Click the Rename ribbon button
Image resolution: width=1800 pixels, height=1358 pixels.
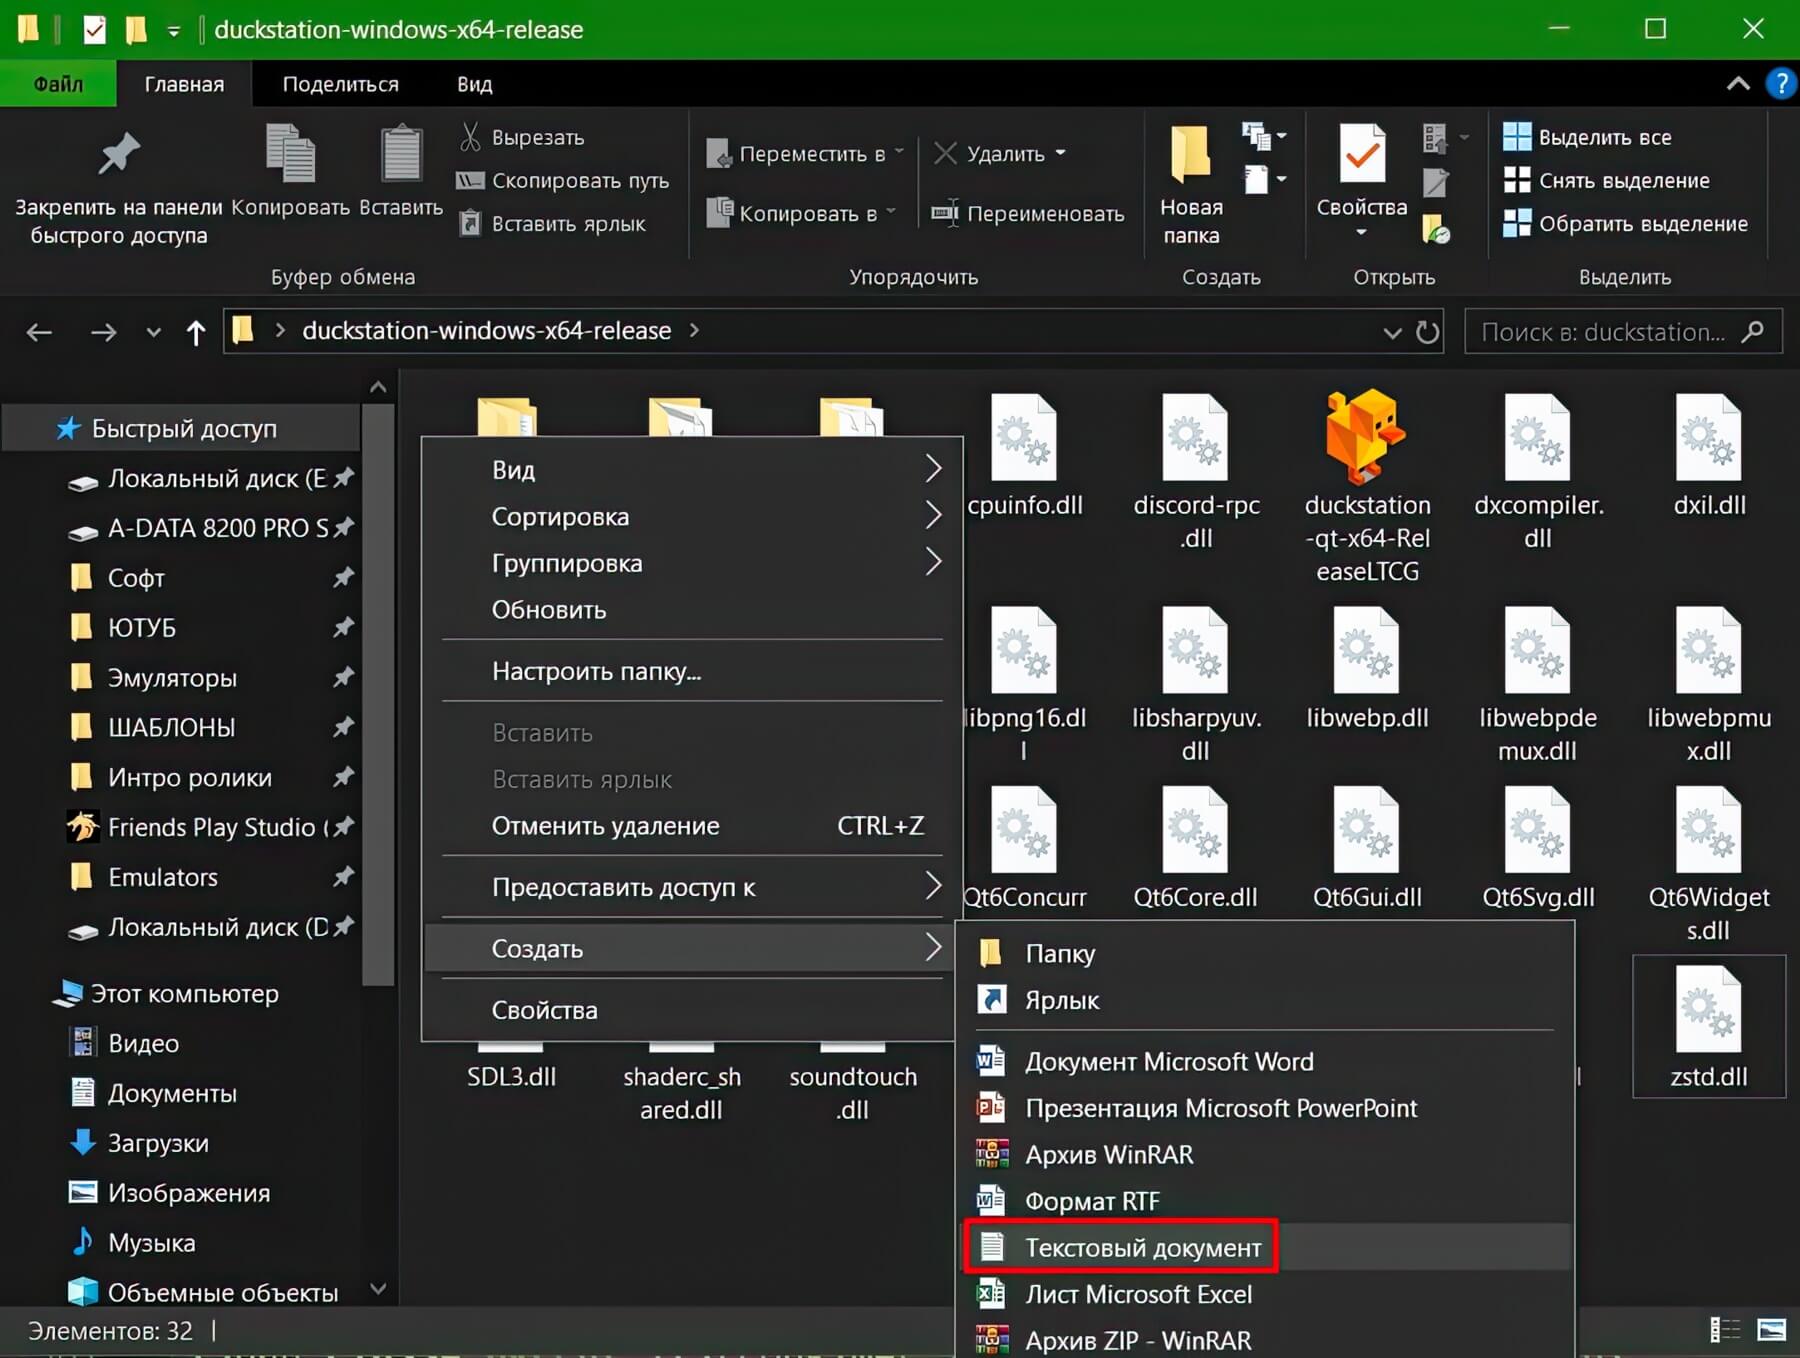click(1028, 213)
